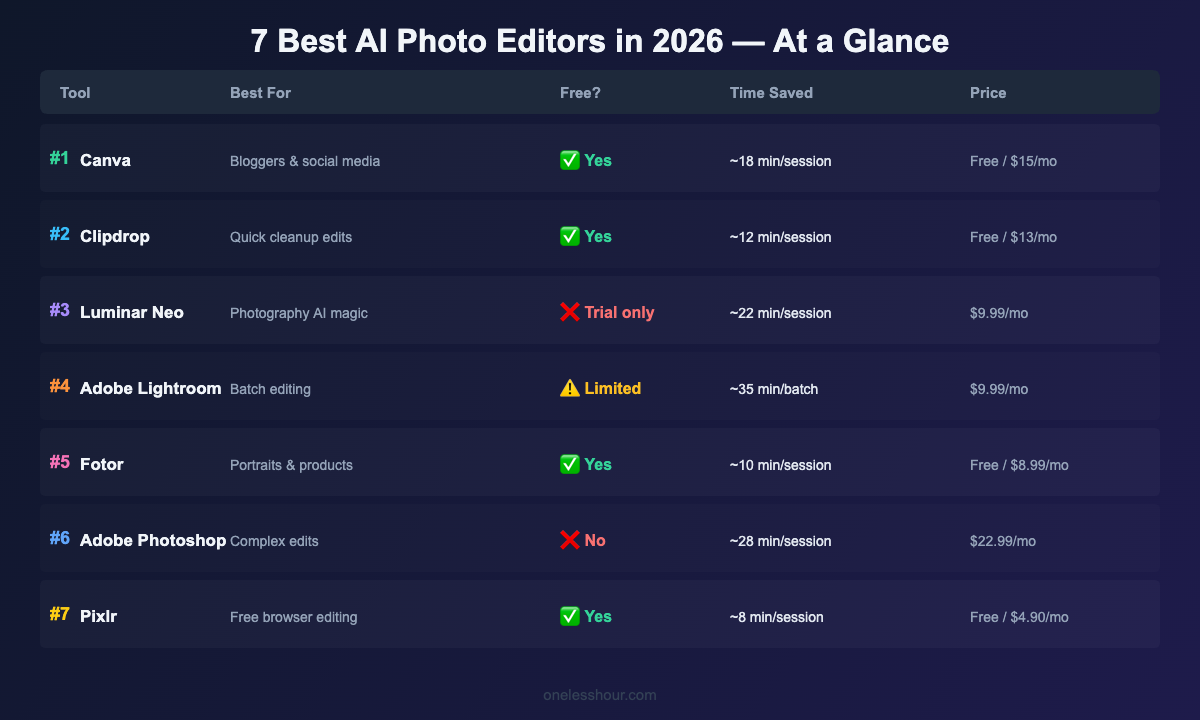Click 'Photography AI magic' text
Screen dimensions: 1200x720
point(299,313)
